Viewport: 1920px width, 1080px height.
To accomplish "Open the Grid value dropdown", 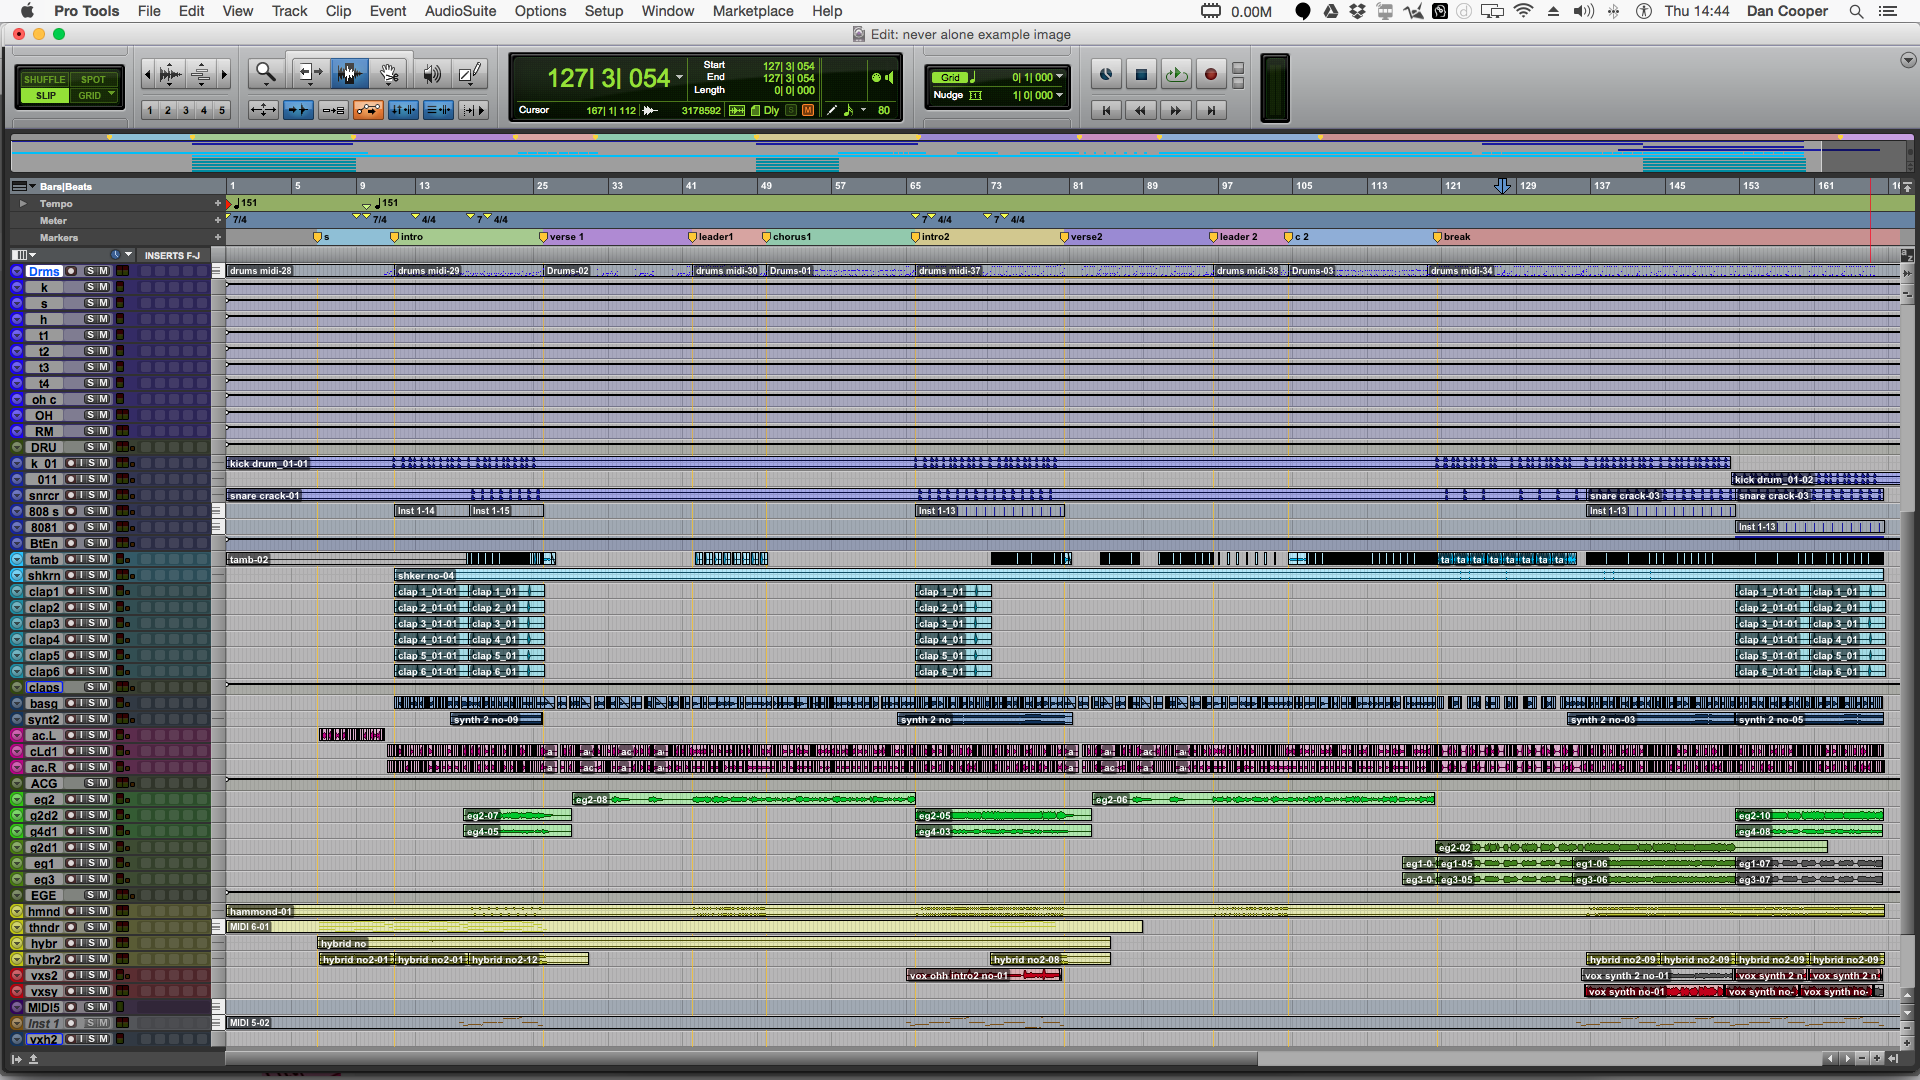I will 1060,77.
